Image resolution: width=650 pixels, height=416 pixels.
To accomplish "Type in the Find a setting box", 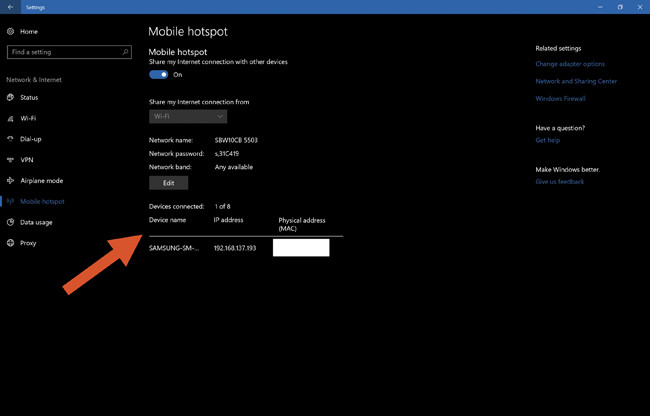I will click(x=62, y=52).
